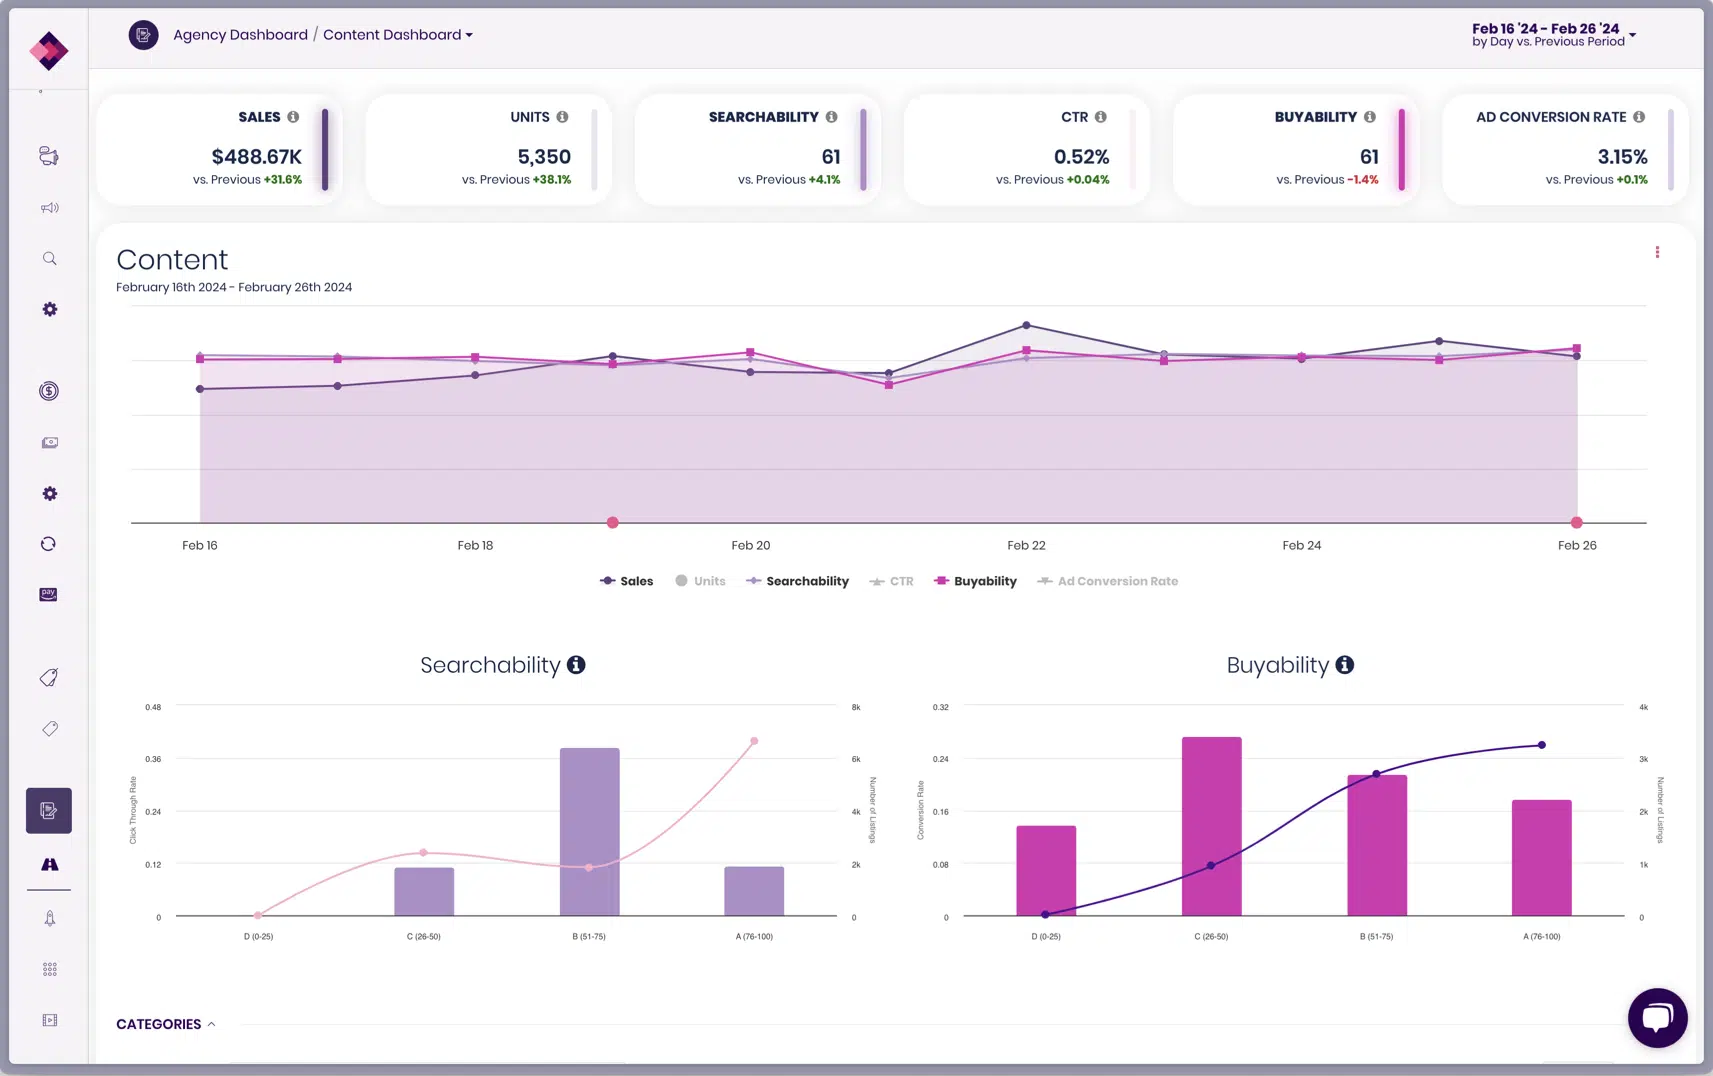
Task: Click the round header dashboard icon
Action: pyautogui.click(x=143, y=35)
